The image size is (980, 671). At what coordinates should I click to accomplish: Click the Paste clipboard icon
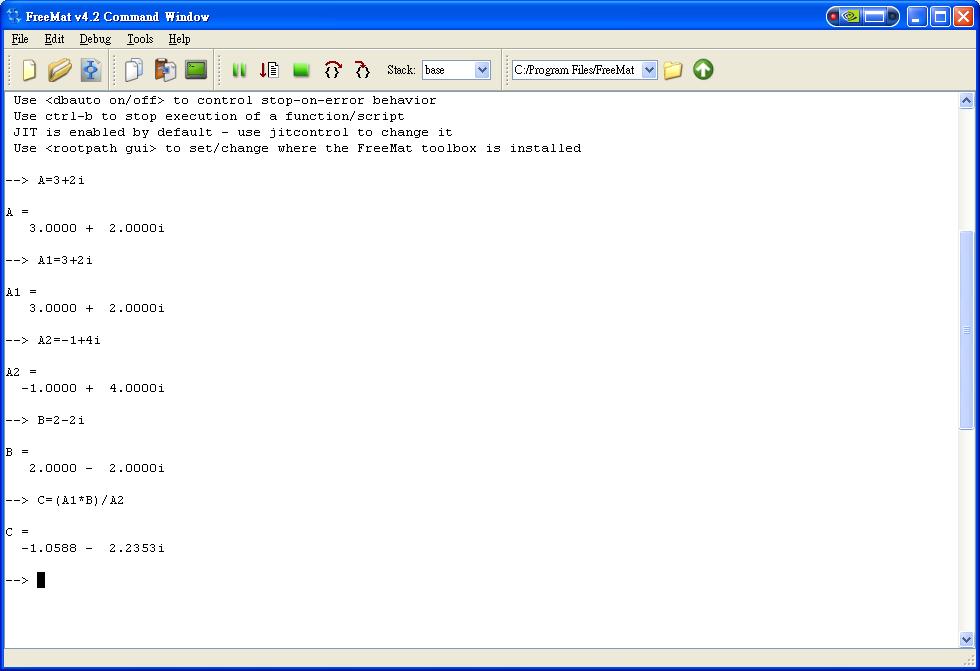[x=165, y=70]
